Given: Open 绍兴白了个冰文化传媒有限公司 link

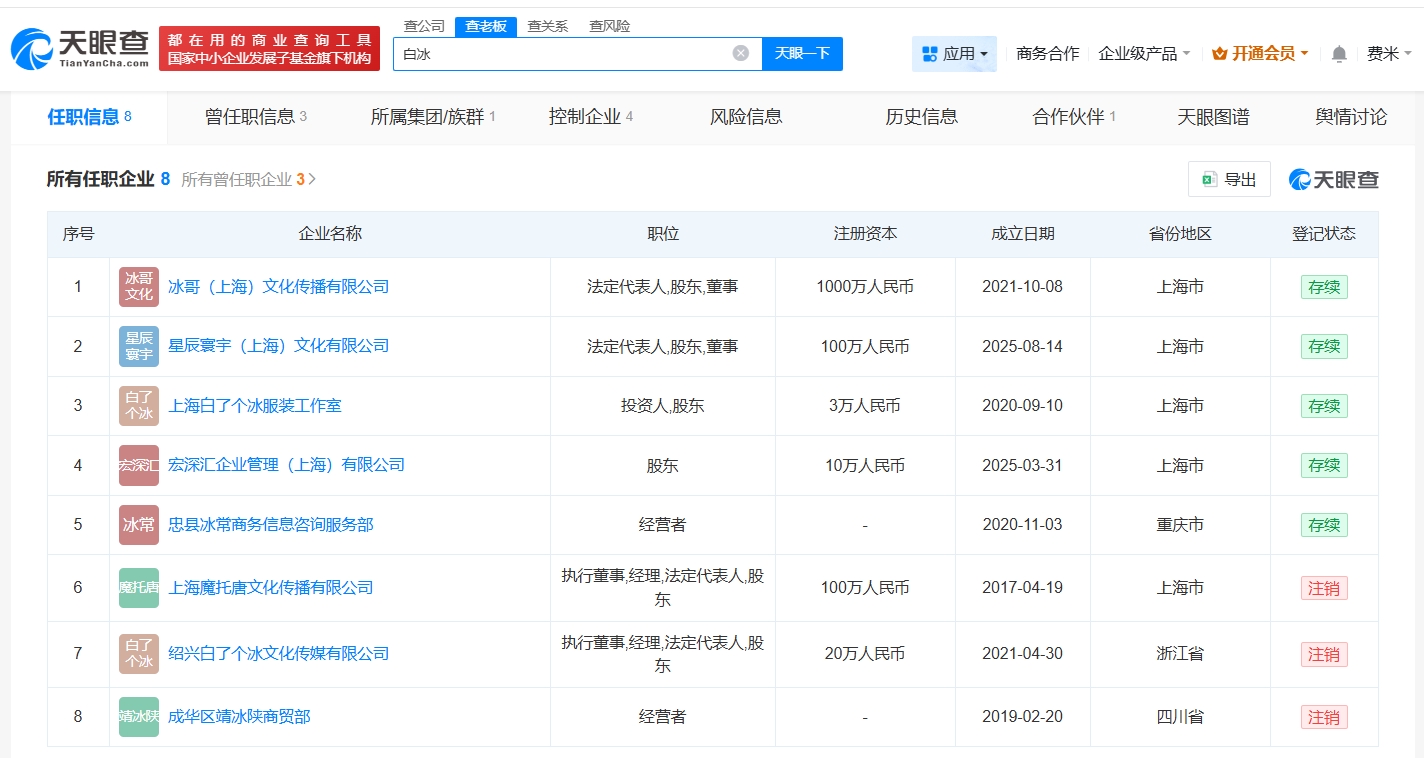Looking at the screenshot, I should pos(278,654).
